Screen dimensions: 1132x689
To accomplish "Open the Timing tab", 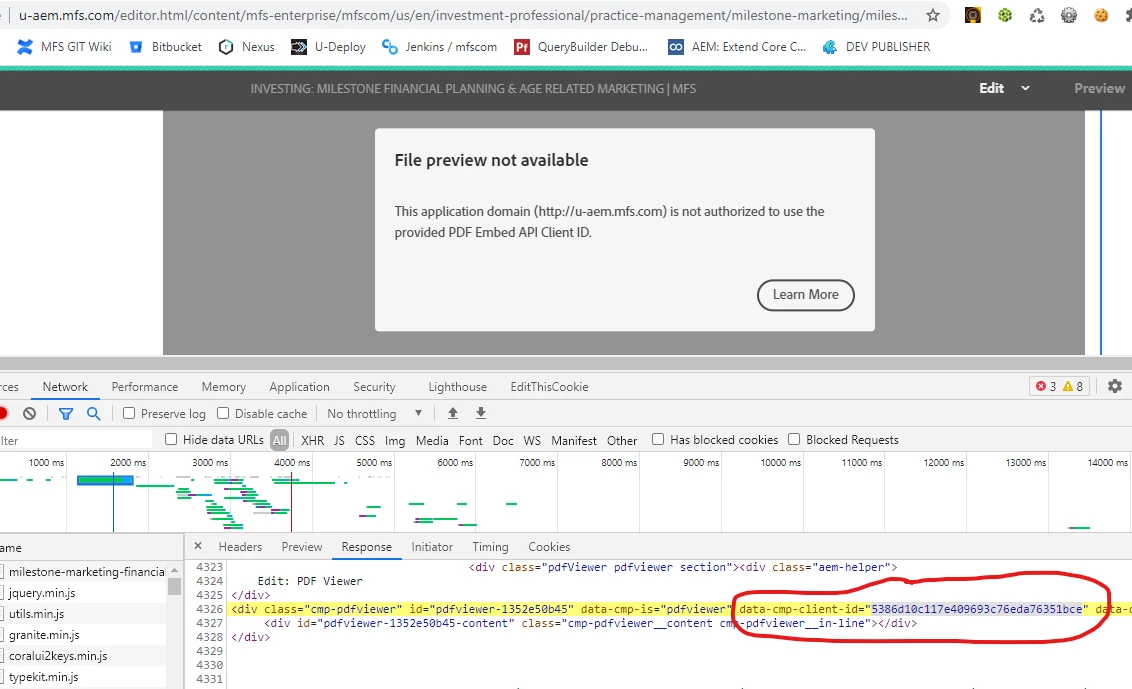I will [490, 547].
